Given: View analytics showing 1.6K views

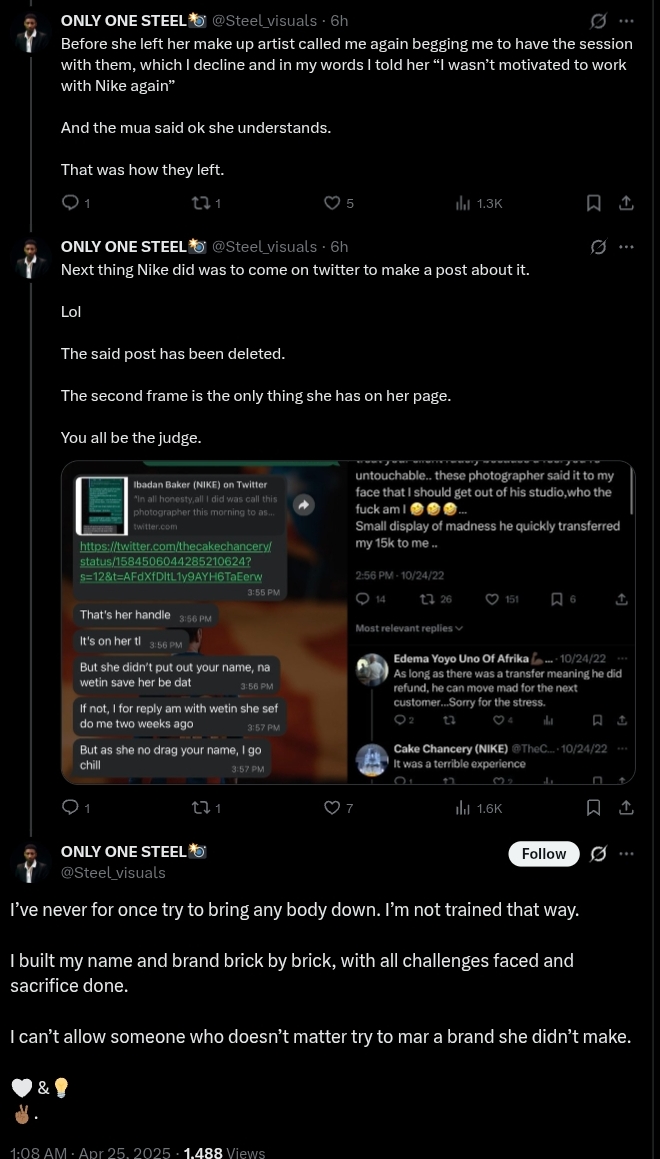Looking at the screenshot, I should tap(478, 808).
